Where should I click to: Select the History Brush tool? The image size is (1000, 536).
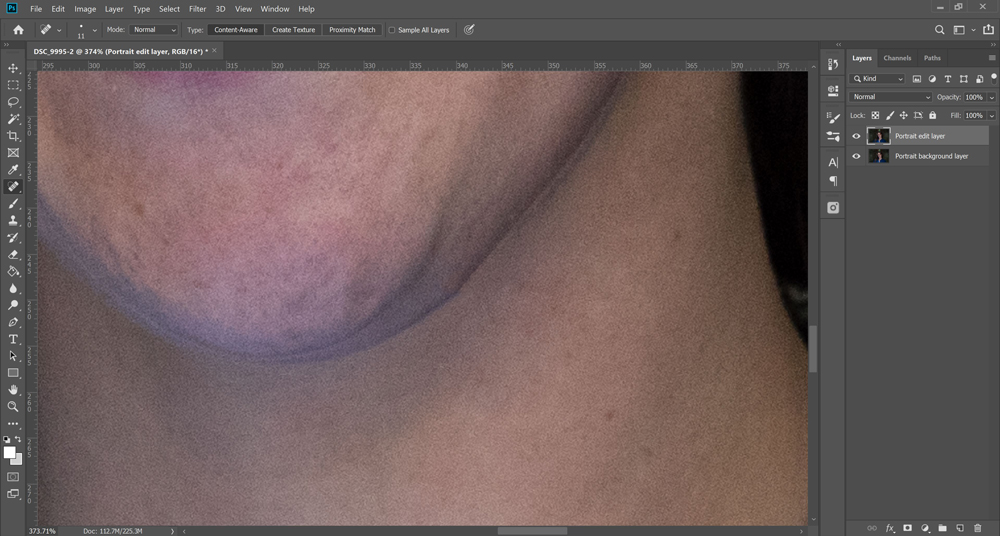pos(13,237)
